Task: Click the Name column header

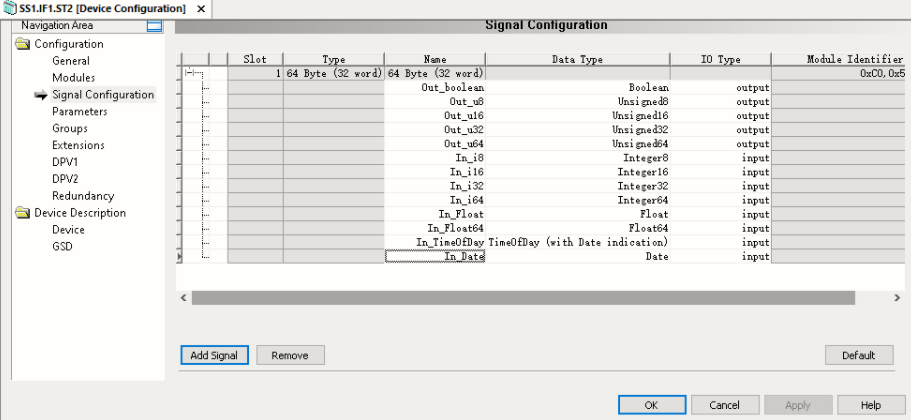Action: 435,59
